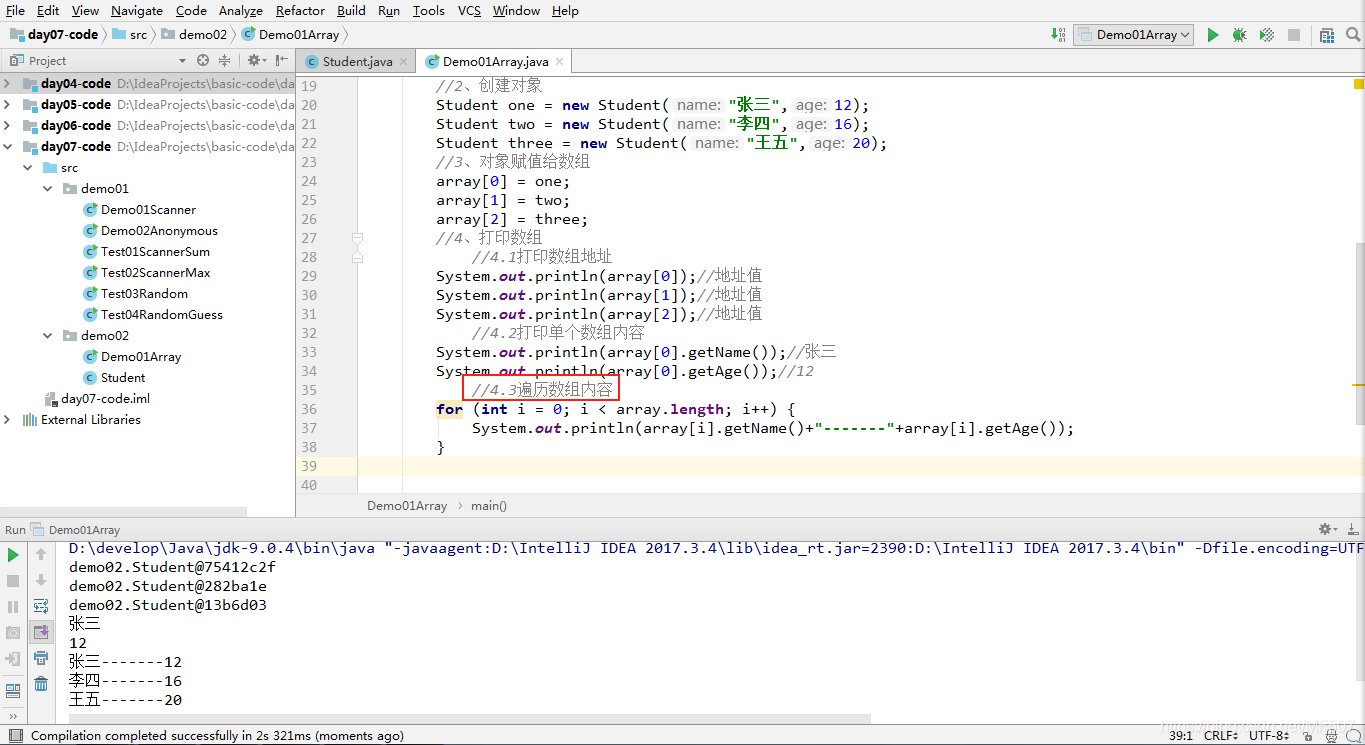The width and height of the screenshot is (1365, 745).
Task: Click CRLF line separator in status bar
Action: 1221,735
